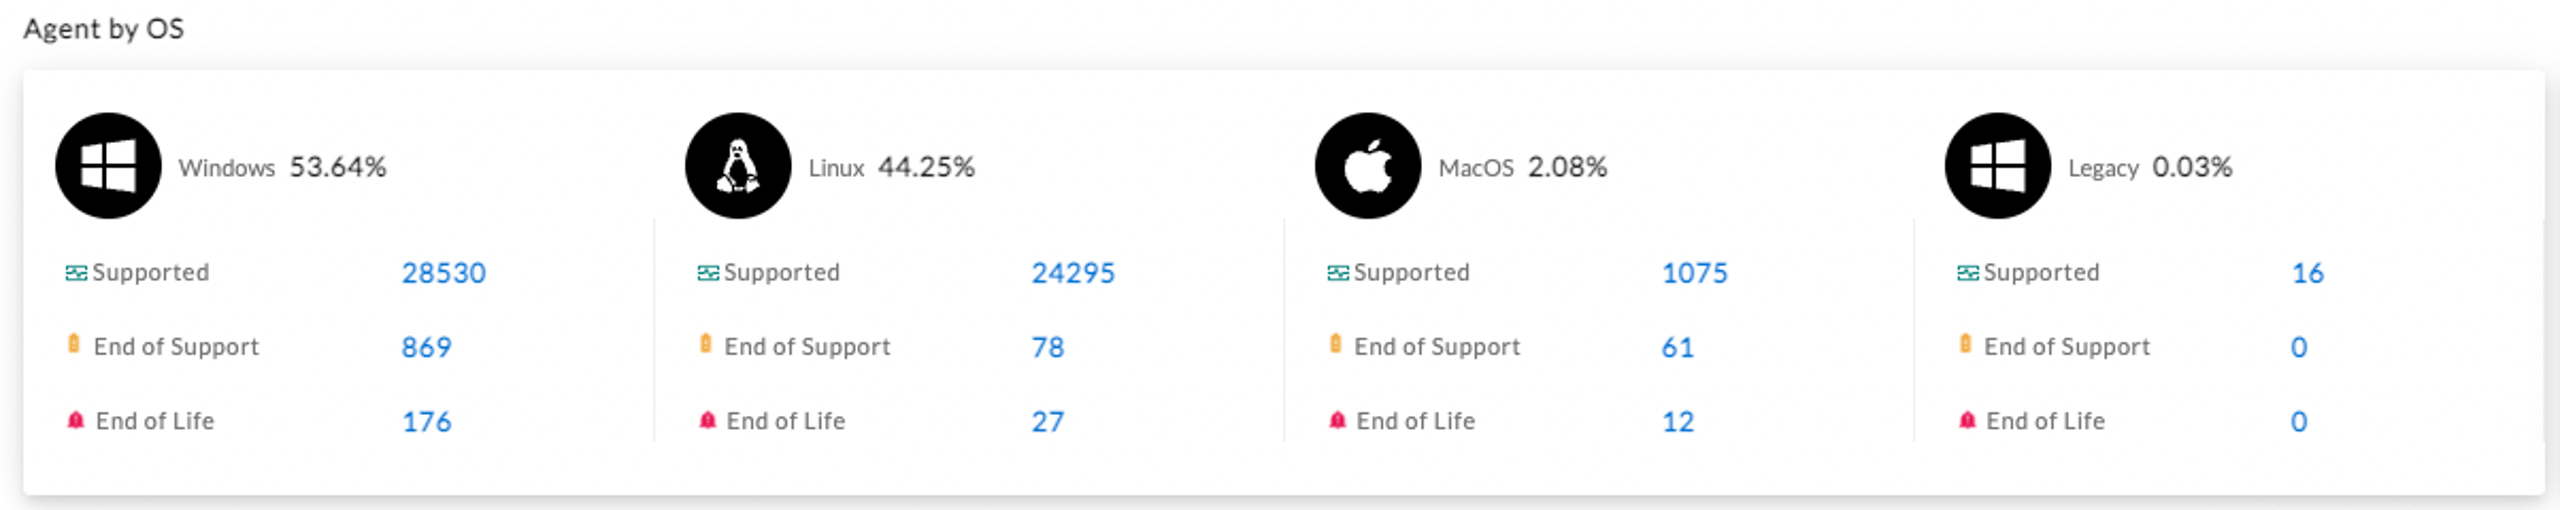Click the End of Life bell icon under MacOS
This screenshot has height=510, width=2560.
pos(1337,420)
